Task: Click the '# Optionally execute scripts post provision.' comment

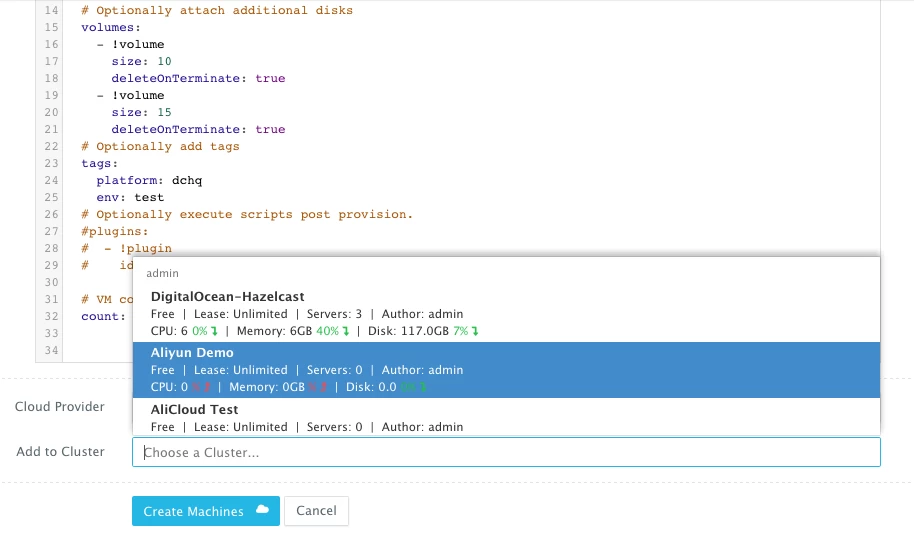Action: tap(247, 214)
